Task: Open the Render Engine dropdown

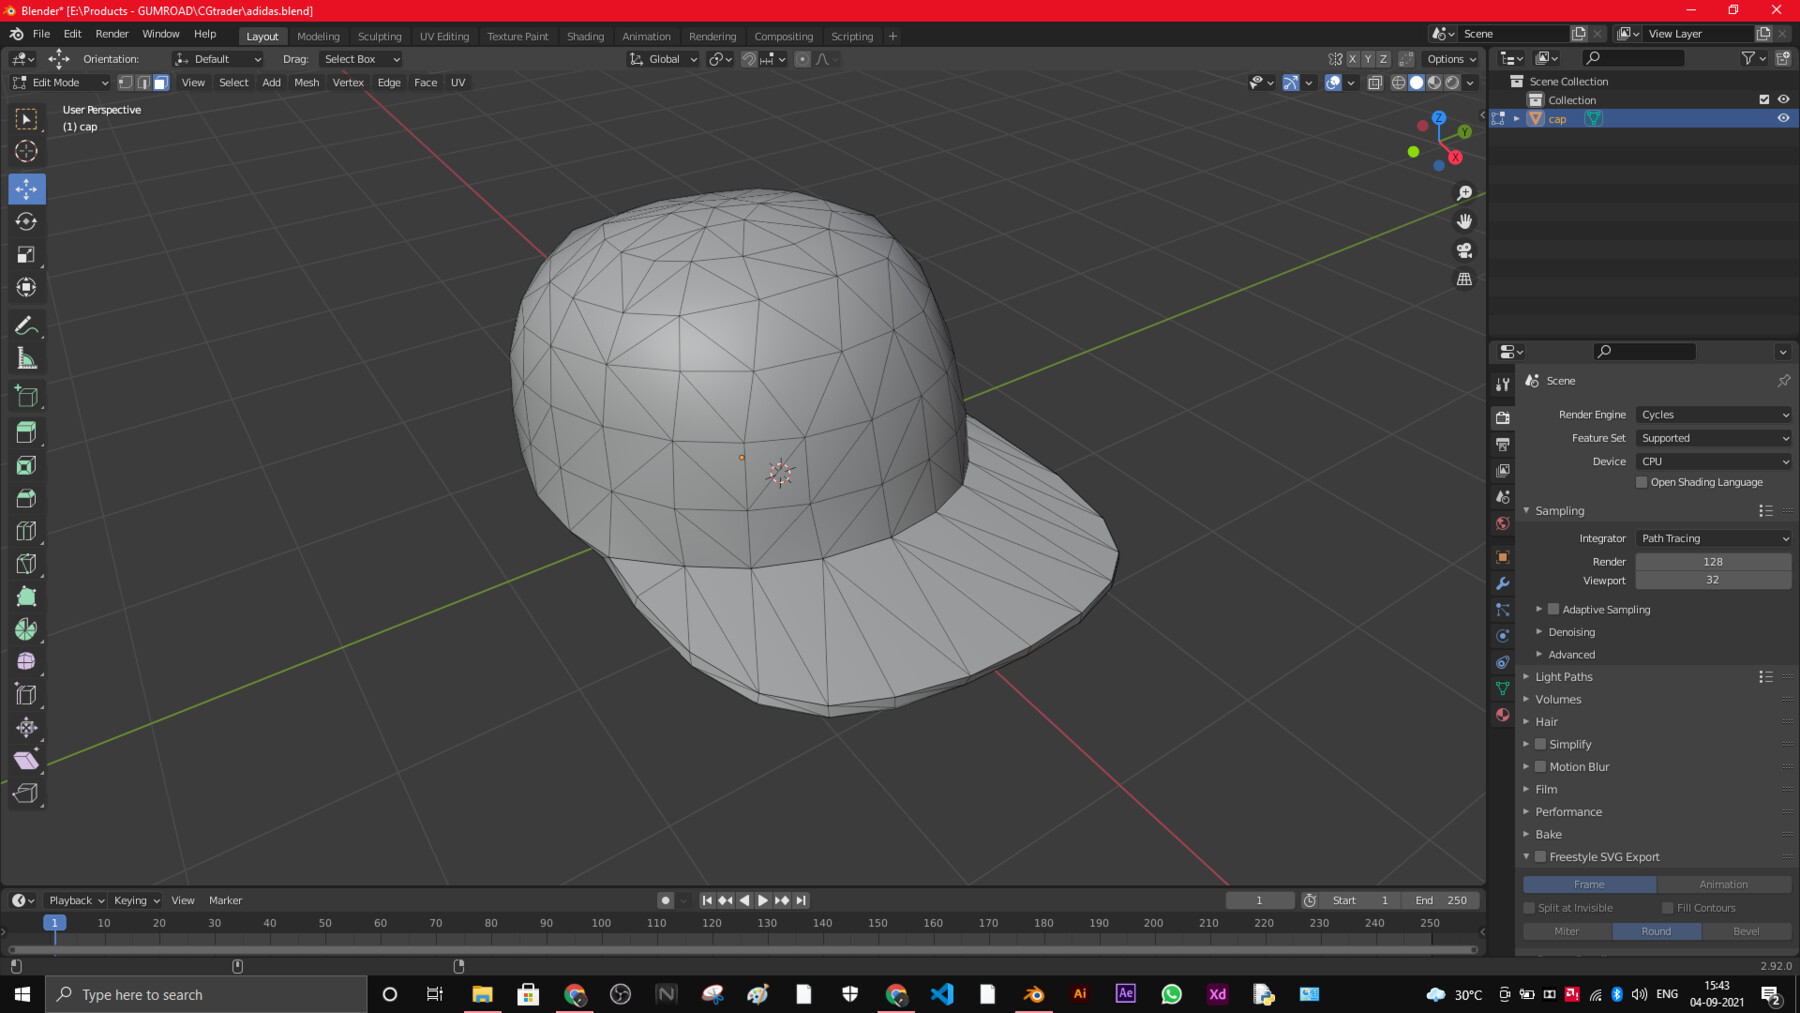Action: coord(1713,414)
